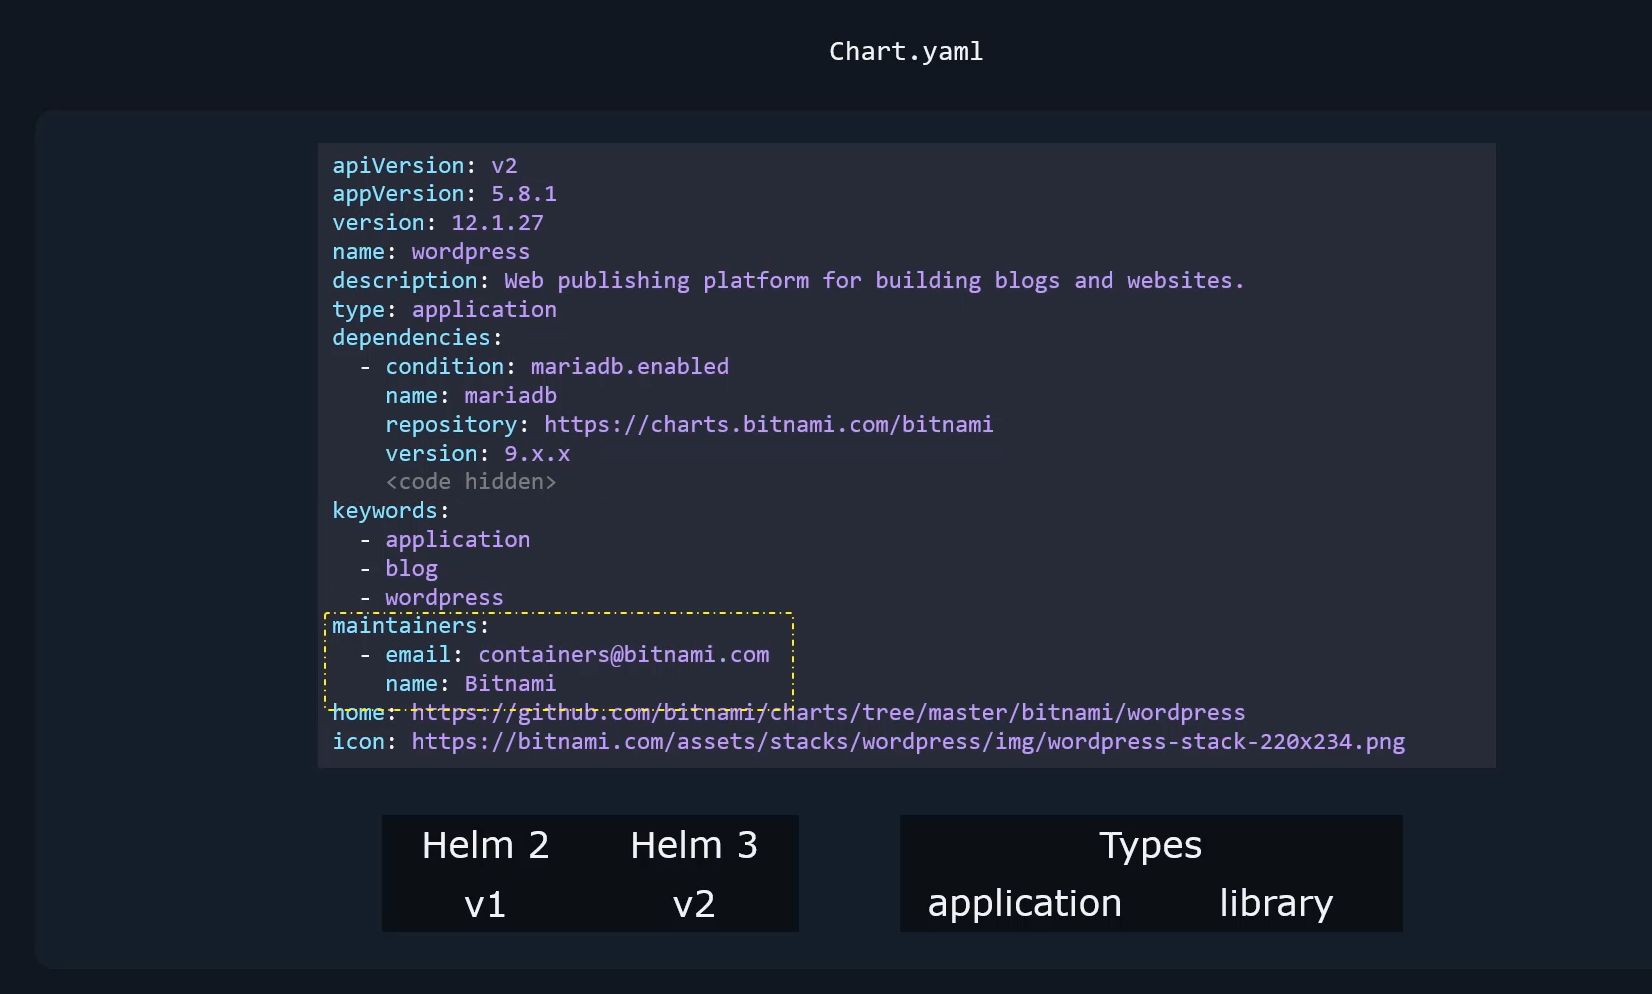Select the 'blog' keyword entry
Screen dimensions: 1652x994
click(411, 569)
